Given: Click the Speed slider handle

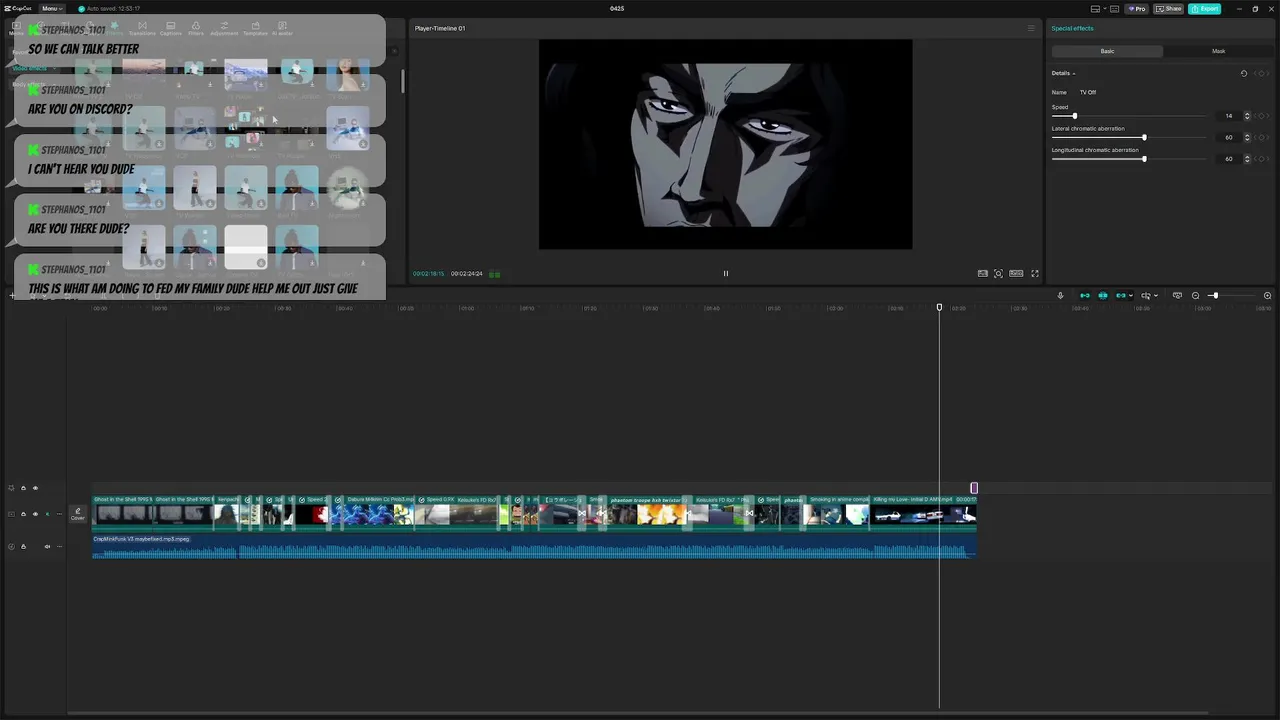Looking at the screenshot, I should point(1075,116).
